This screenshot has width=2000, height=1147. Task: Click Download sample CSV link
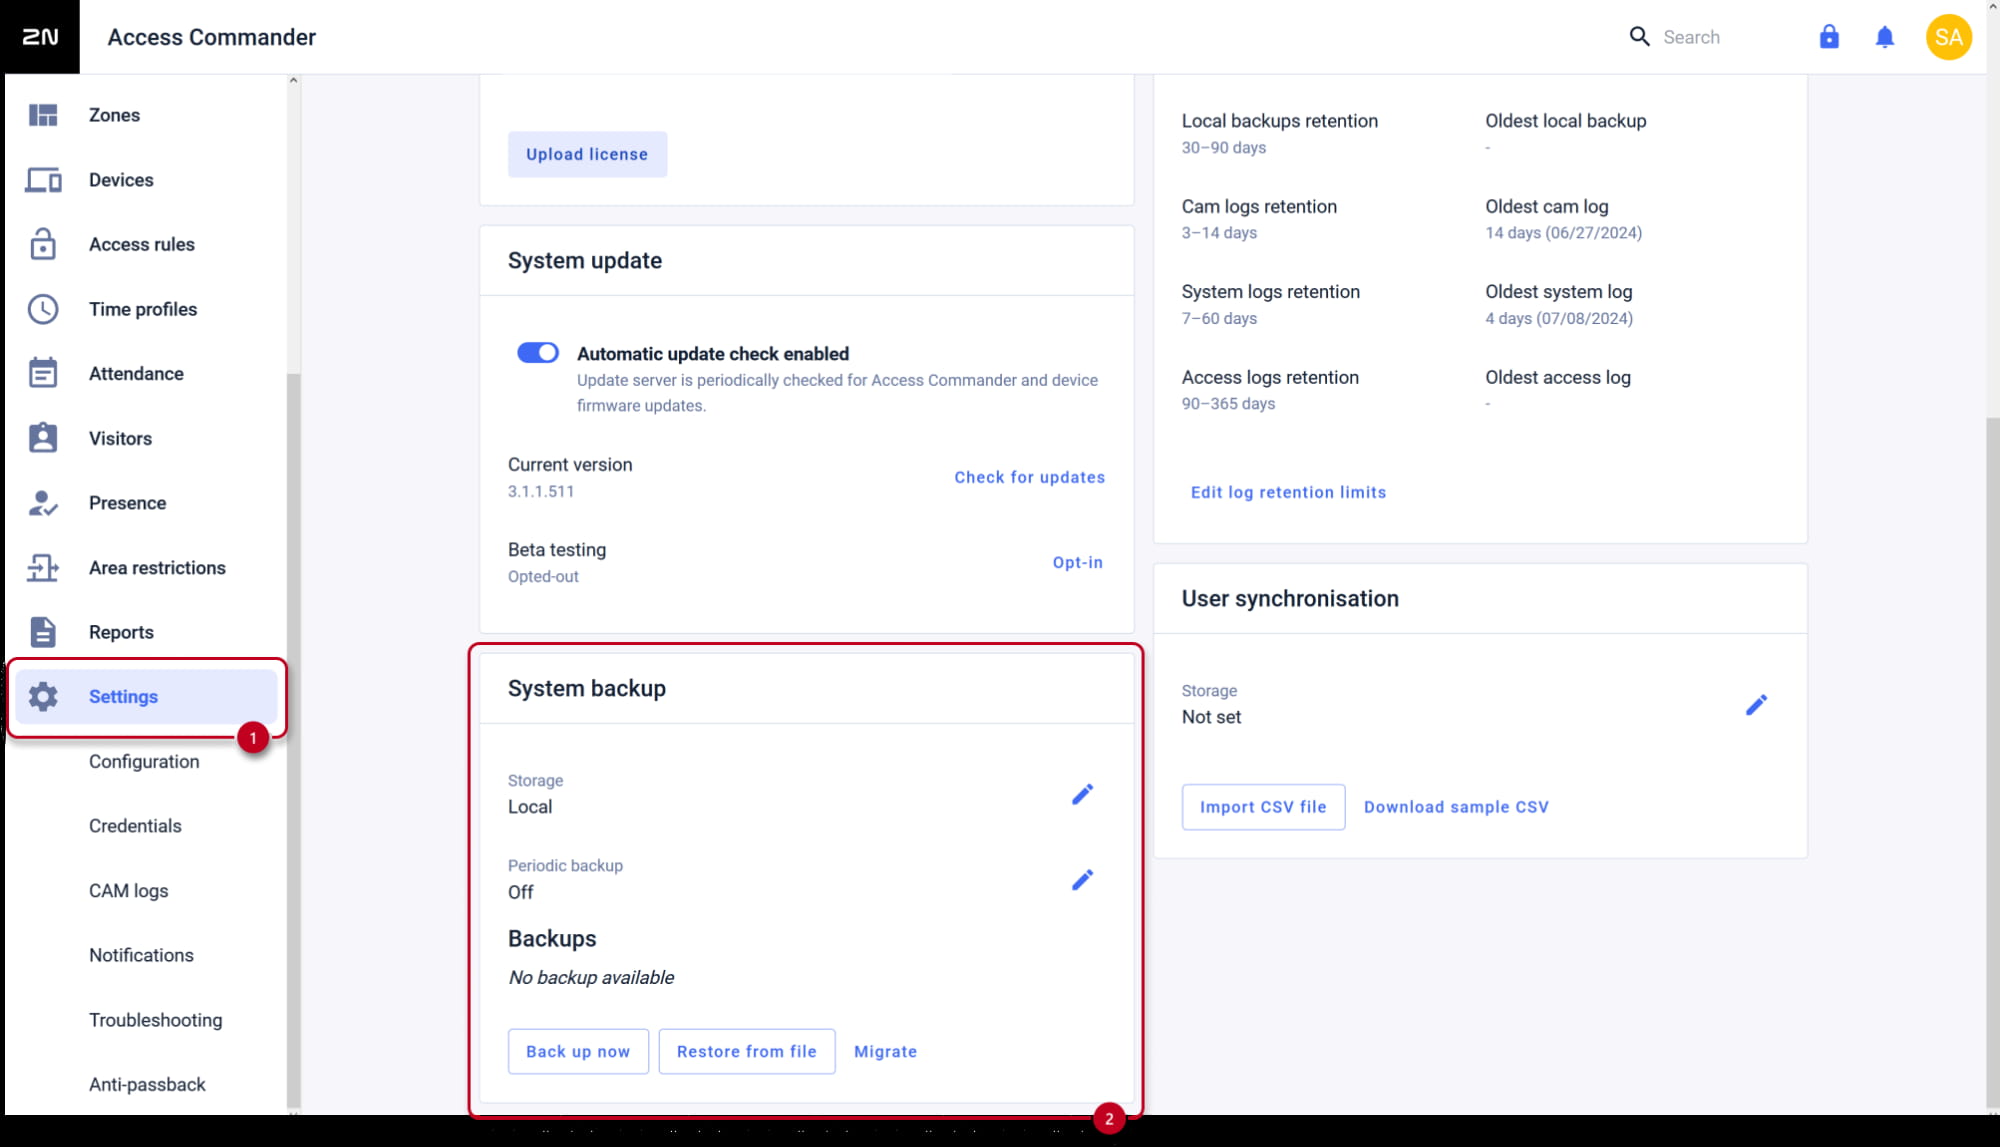click(1456, 807)
